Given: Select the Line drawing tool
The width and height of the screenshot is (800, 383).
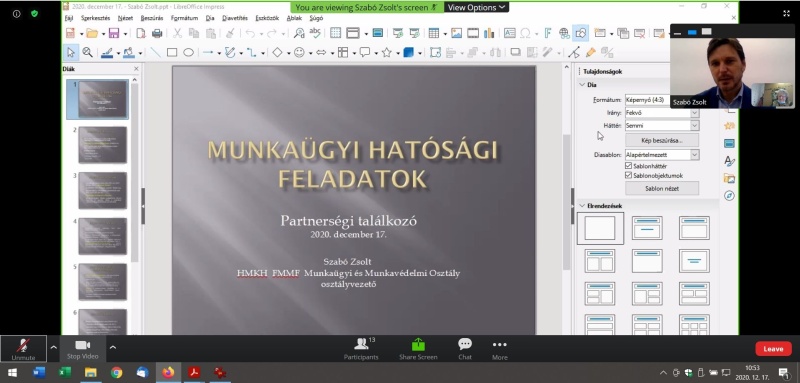Looking at the screenshot, I should (155, 52).
